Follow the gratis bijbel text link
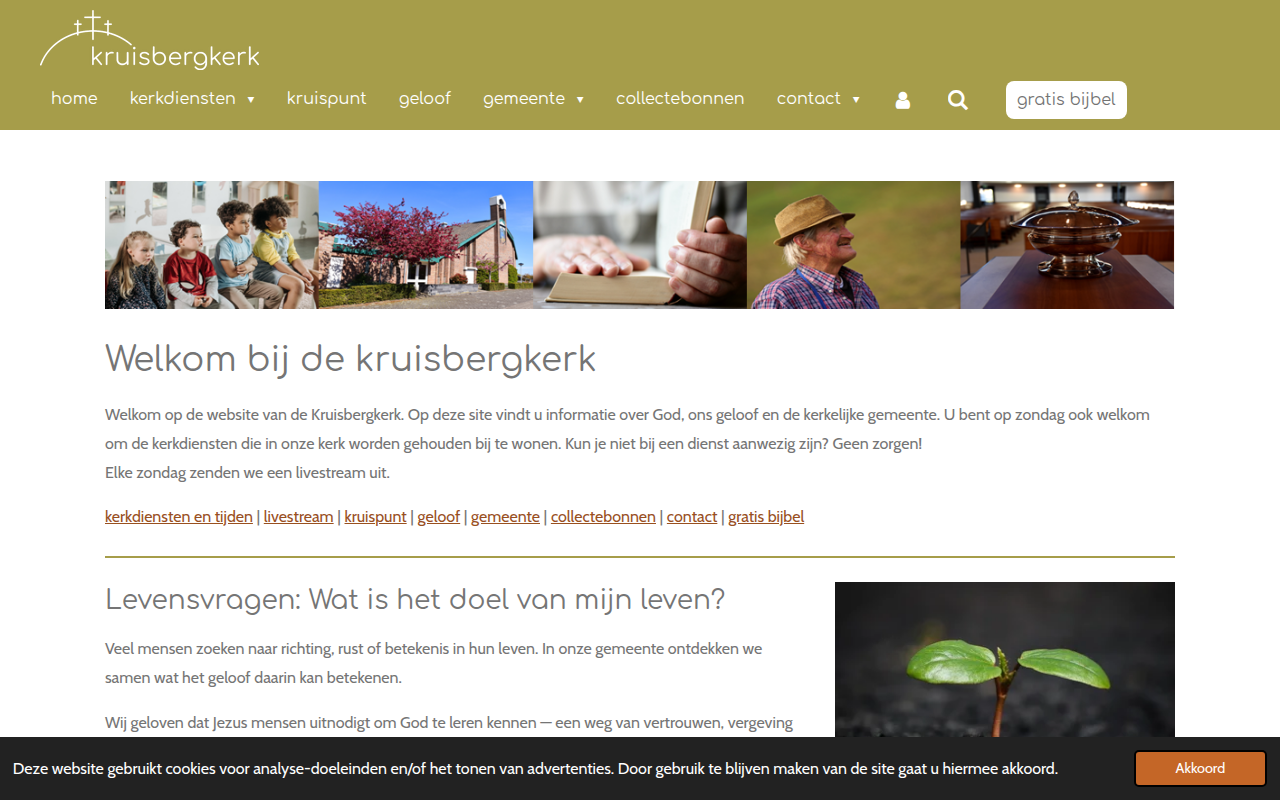 (x=766, y=517)
